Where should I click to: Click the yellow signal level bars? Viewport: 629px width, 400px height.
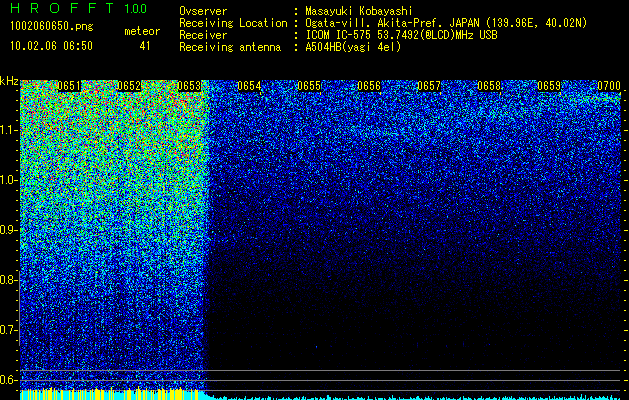click(110, 394)
